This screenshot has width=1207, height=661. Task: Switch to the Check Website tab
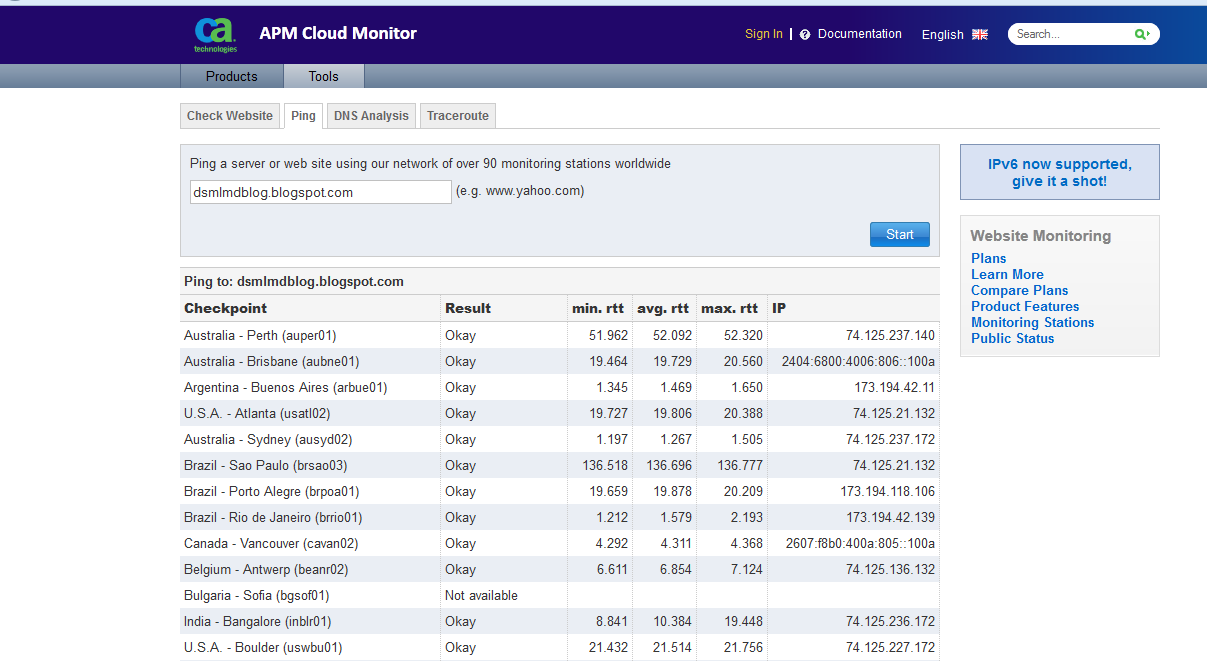pyautogui.click(x=230, y=116)
